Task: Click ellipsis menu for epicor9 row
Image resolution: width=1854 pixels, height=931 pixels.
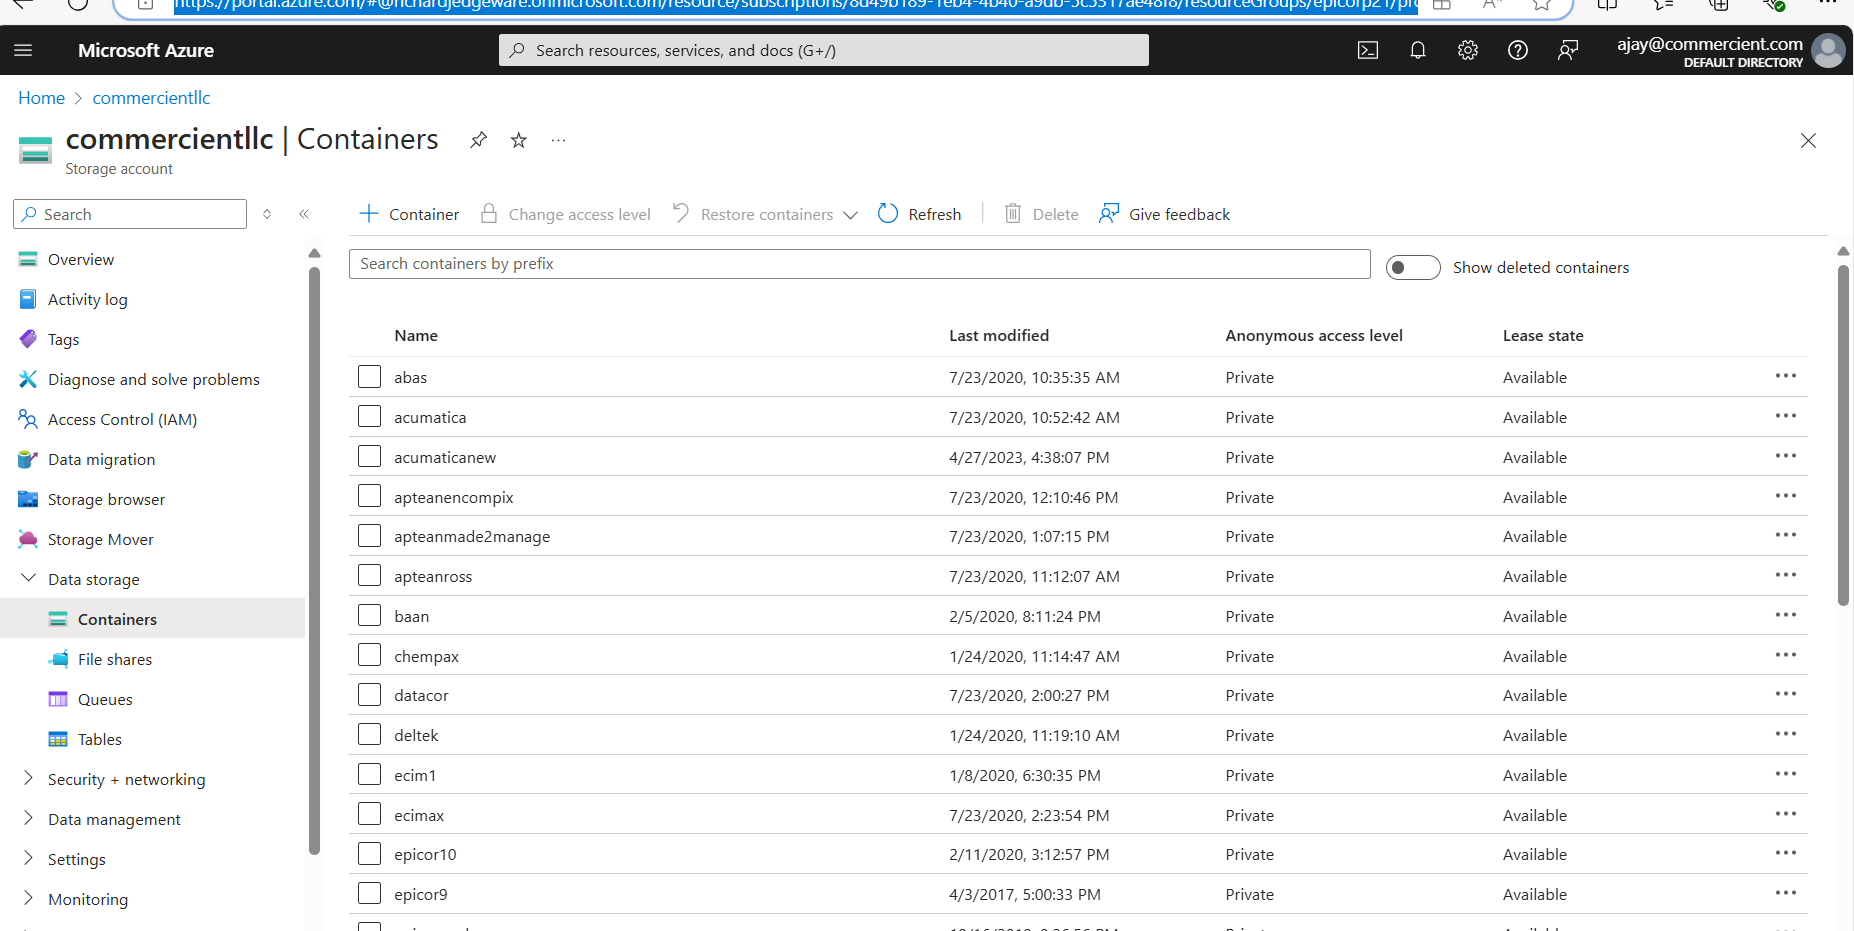Action: pos(1786,893)
